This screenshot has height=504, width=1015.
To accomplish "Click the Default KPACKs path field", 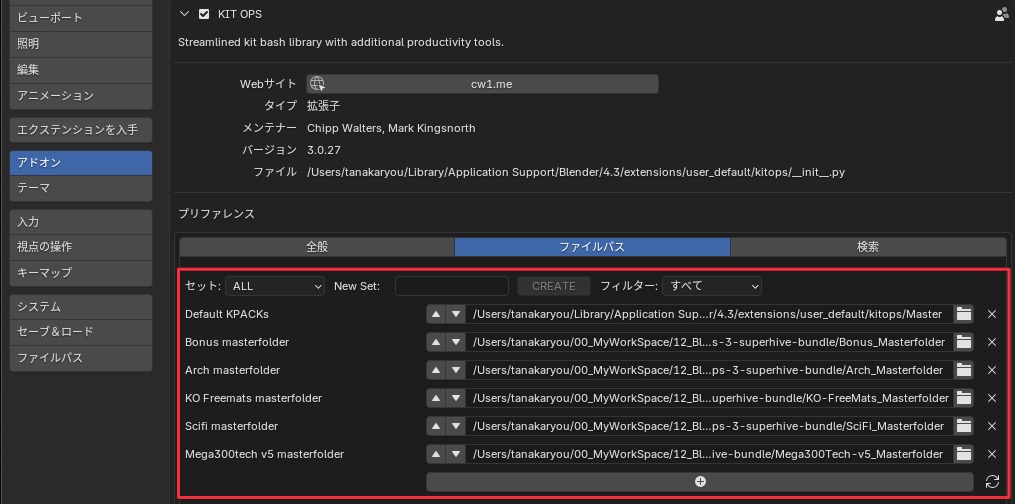I will click(709, 314).
